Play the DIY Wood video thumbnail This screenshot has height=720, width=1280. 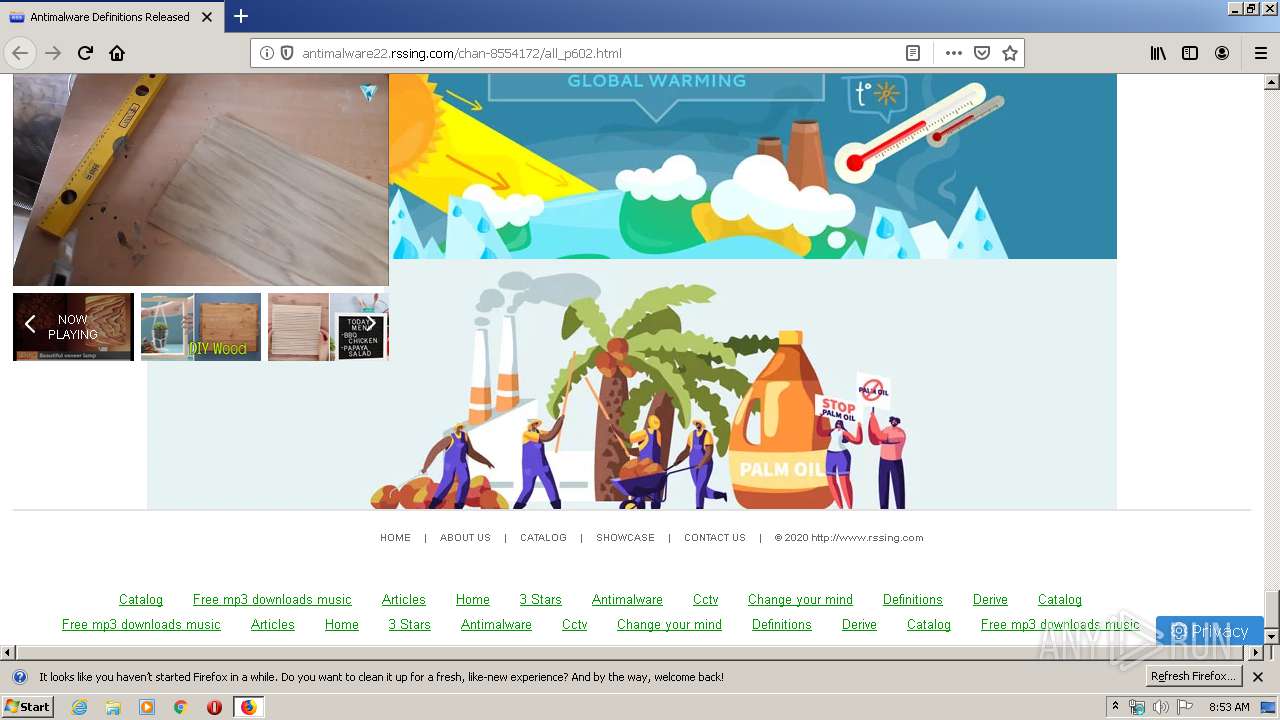click(201, 327)
